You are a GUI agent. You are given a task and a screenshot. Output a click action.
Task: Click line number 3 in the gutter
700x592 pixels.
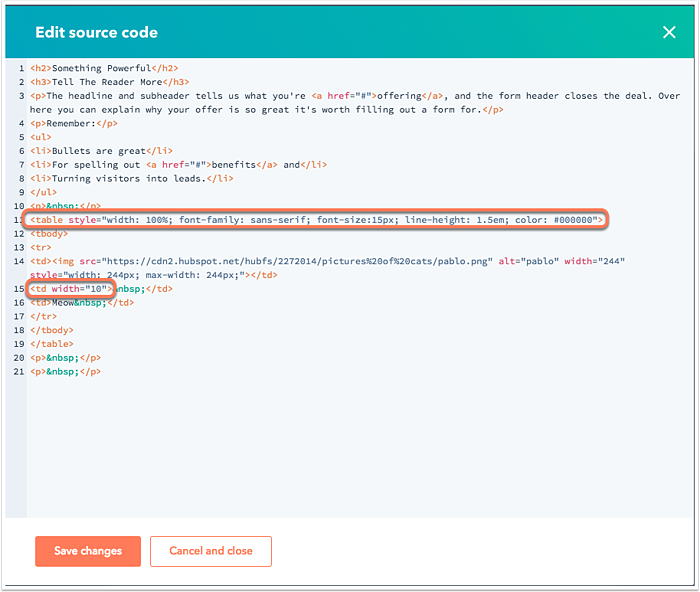tap(21, 96)
